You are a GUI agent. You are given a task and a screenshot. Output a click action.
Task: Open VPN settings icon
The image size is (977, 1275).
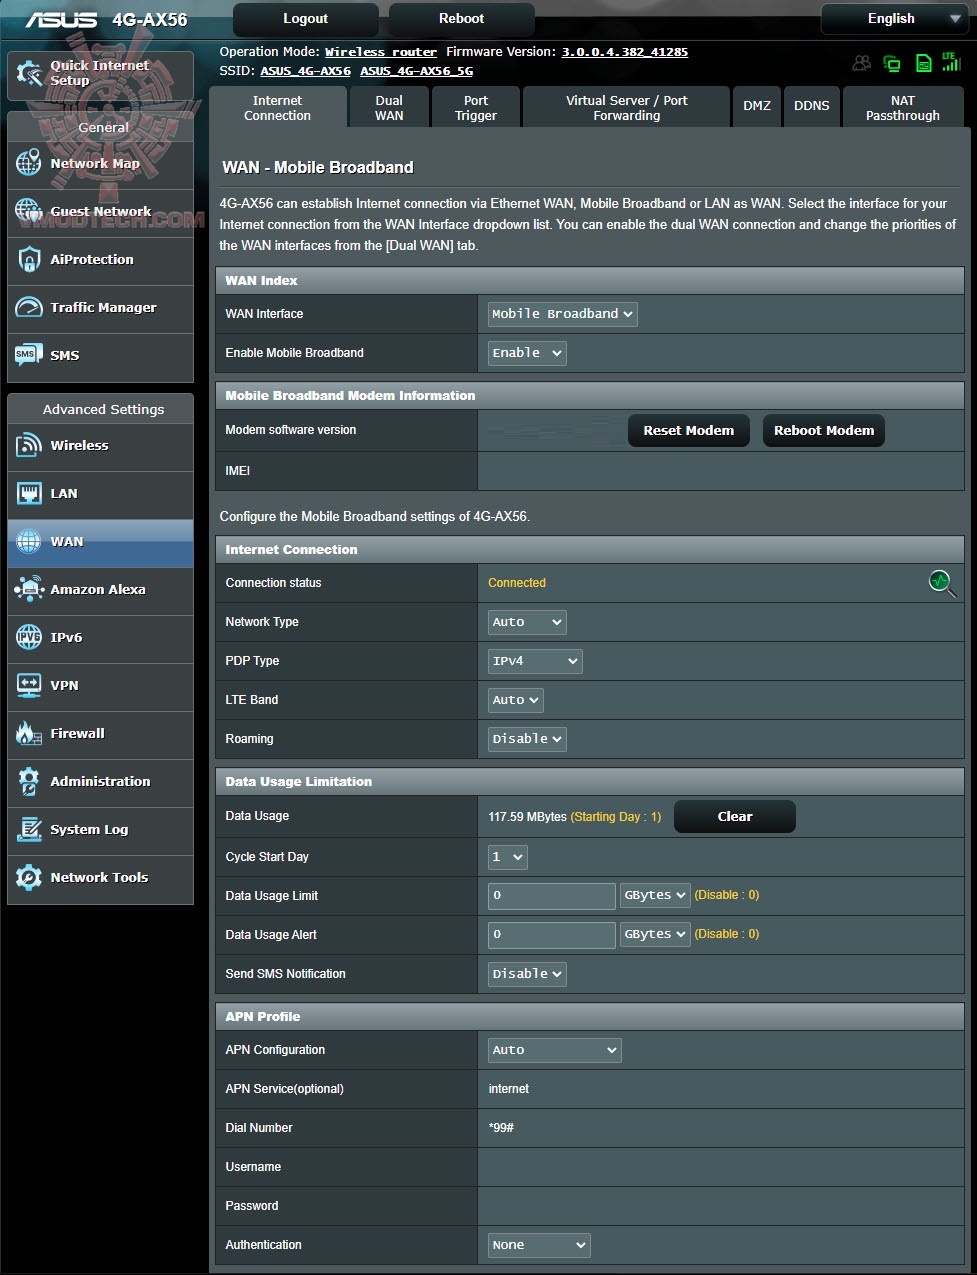(x=29, y=686)
